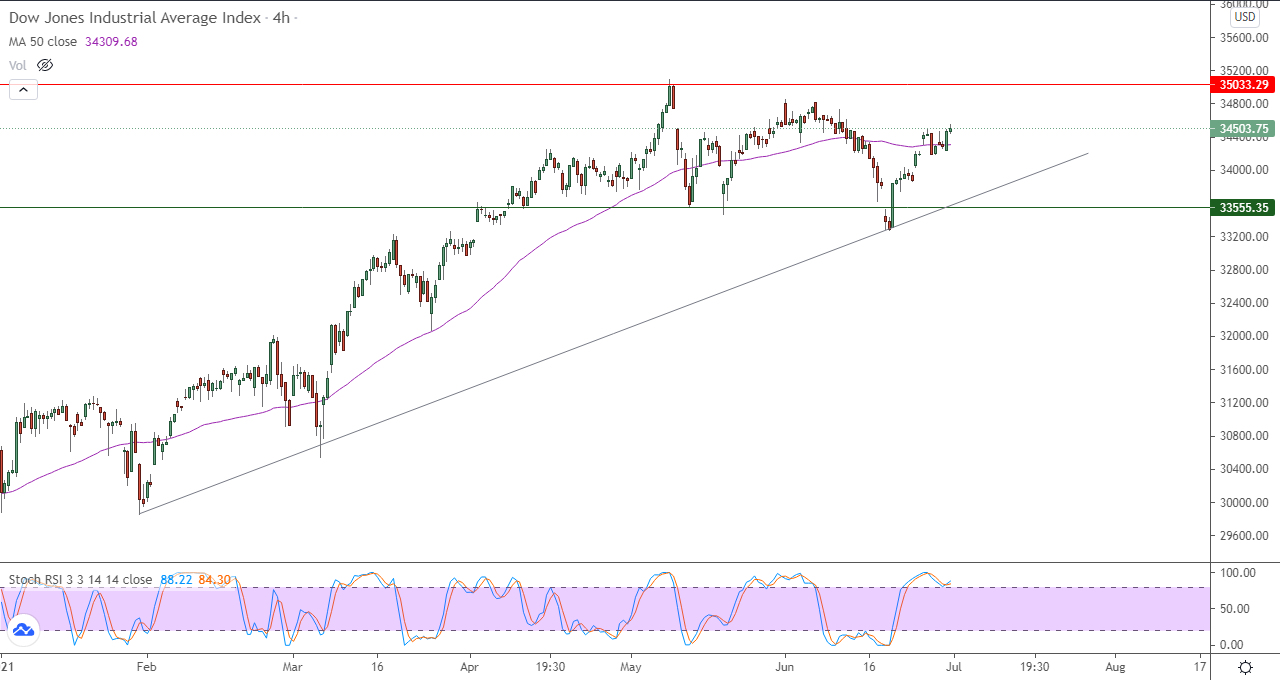Click the Jun date on time axis

click(x=785, y=666)
